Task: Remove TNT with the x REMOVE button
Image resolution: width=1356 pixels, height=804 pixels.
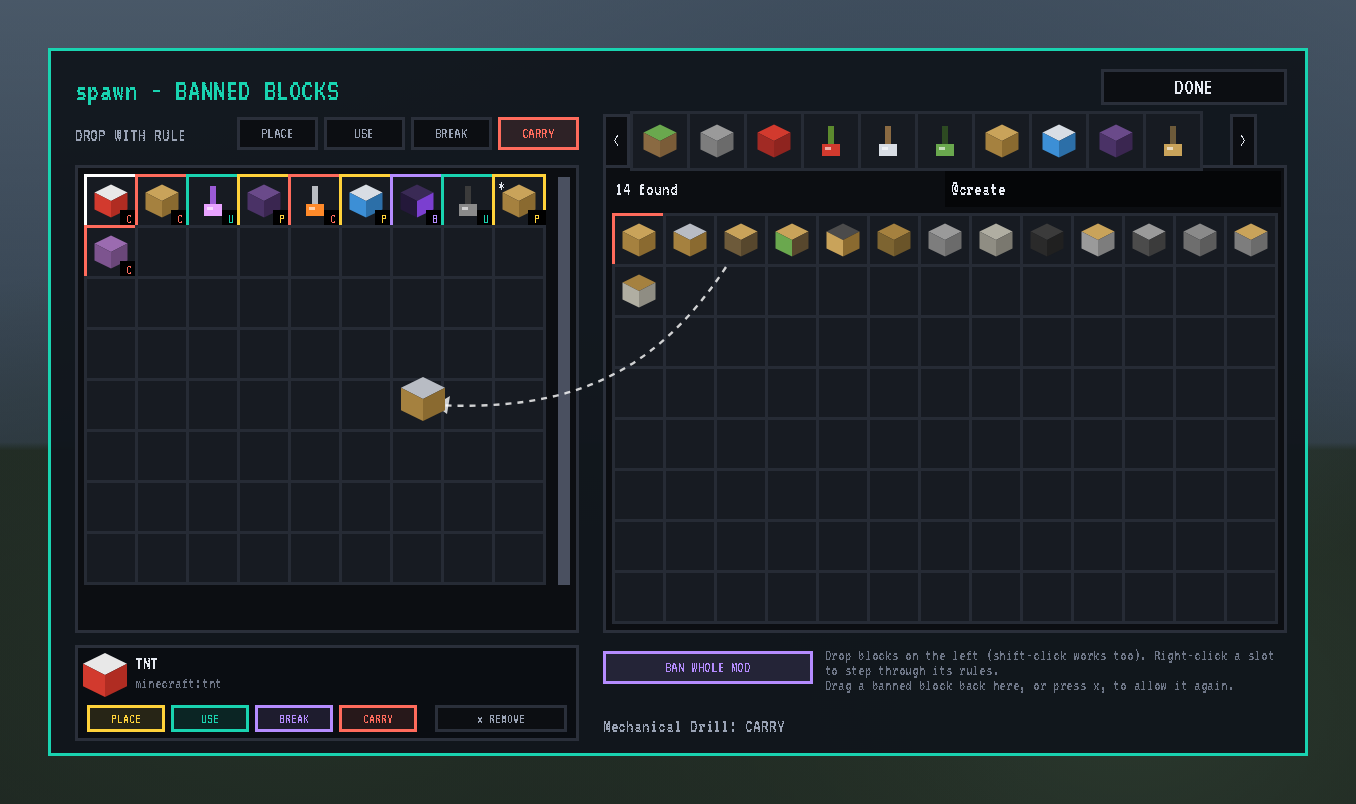Action: (x=501, y=719)
